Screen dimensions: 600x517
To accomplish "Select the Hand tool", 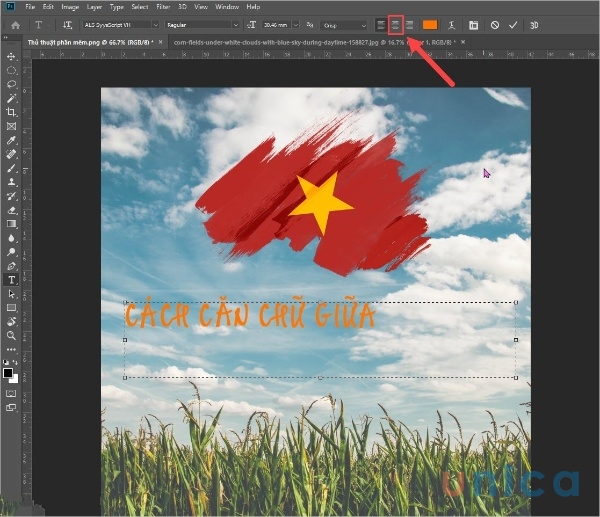I will (11, 321).
